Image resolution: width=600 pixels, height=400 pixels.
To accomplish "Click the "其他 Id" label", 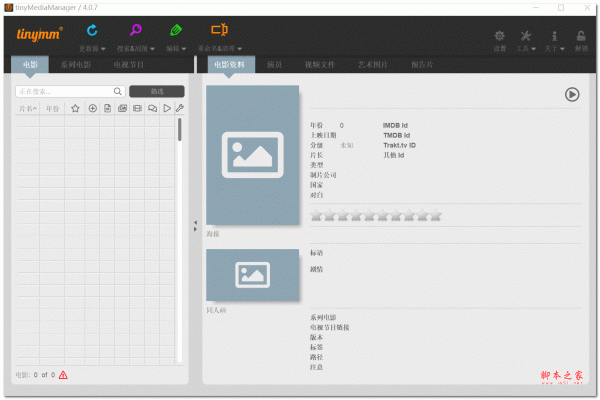I will (x=394, y=155).
